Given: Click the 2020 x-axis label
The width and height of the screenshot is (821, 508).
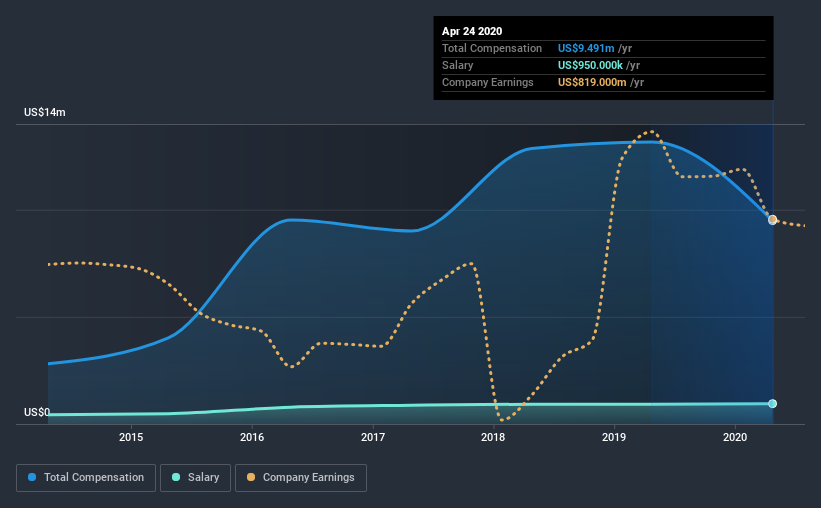Looking at the screenshot, I should coord(735,437).
